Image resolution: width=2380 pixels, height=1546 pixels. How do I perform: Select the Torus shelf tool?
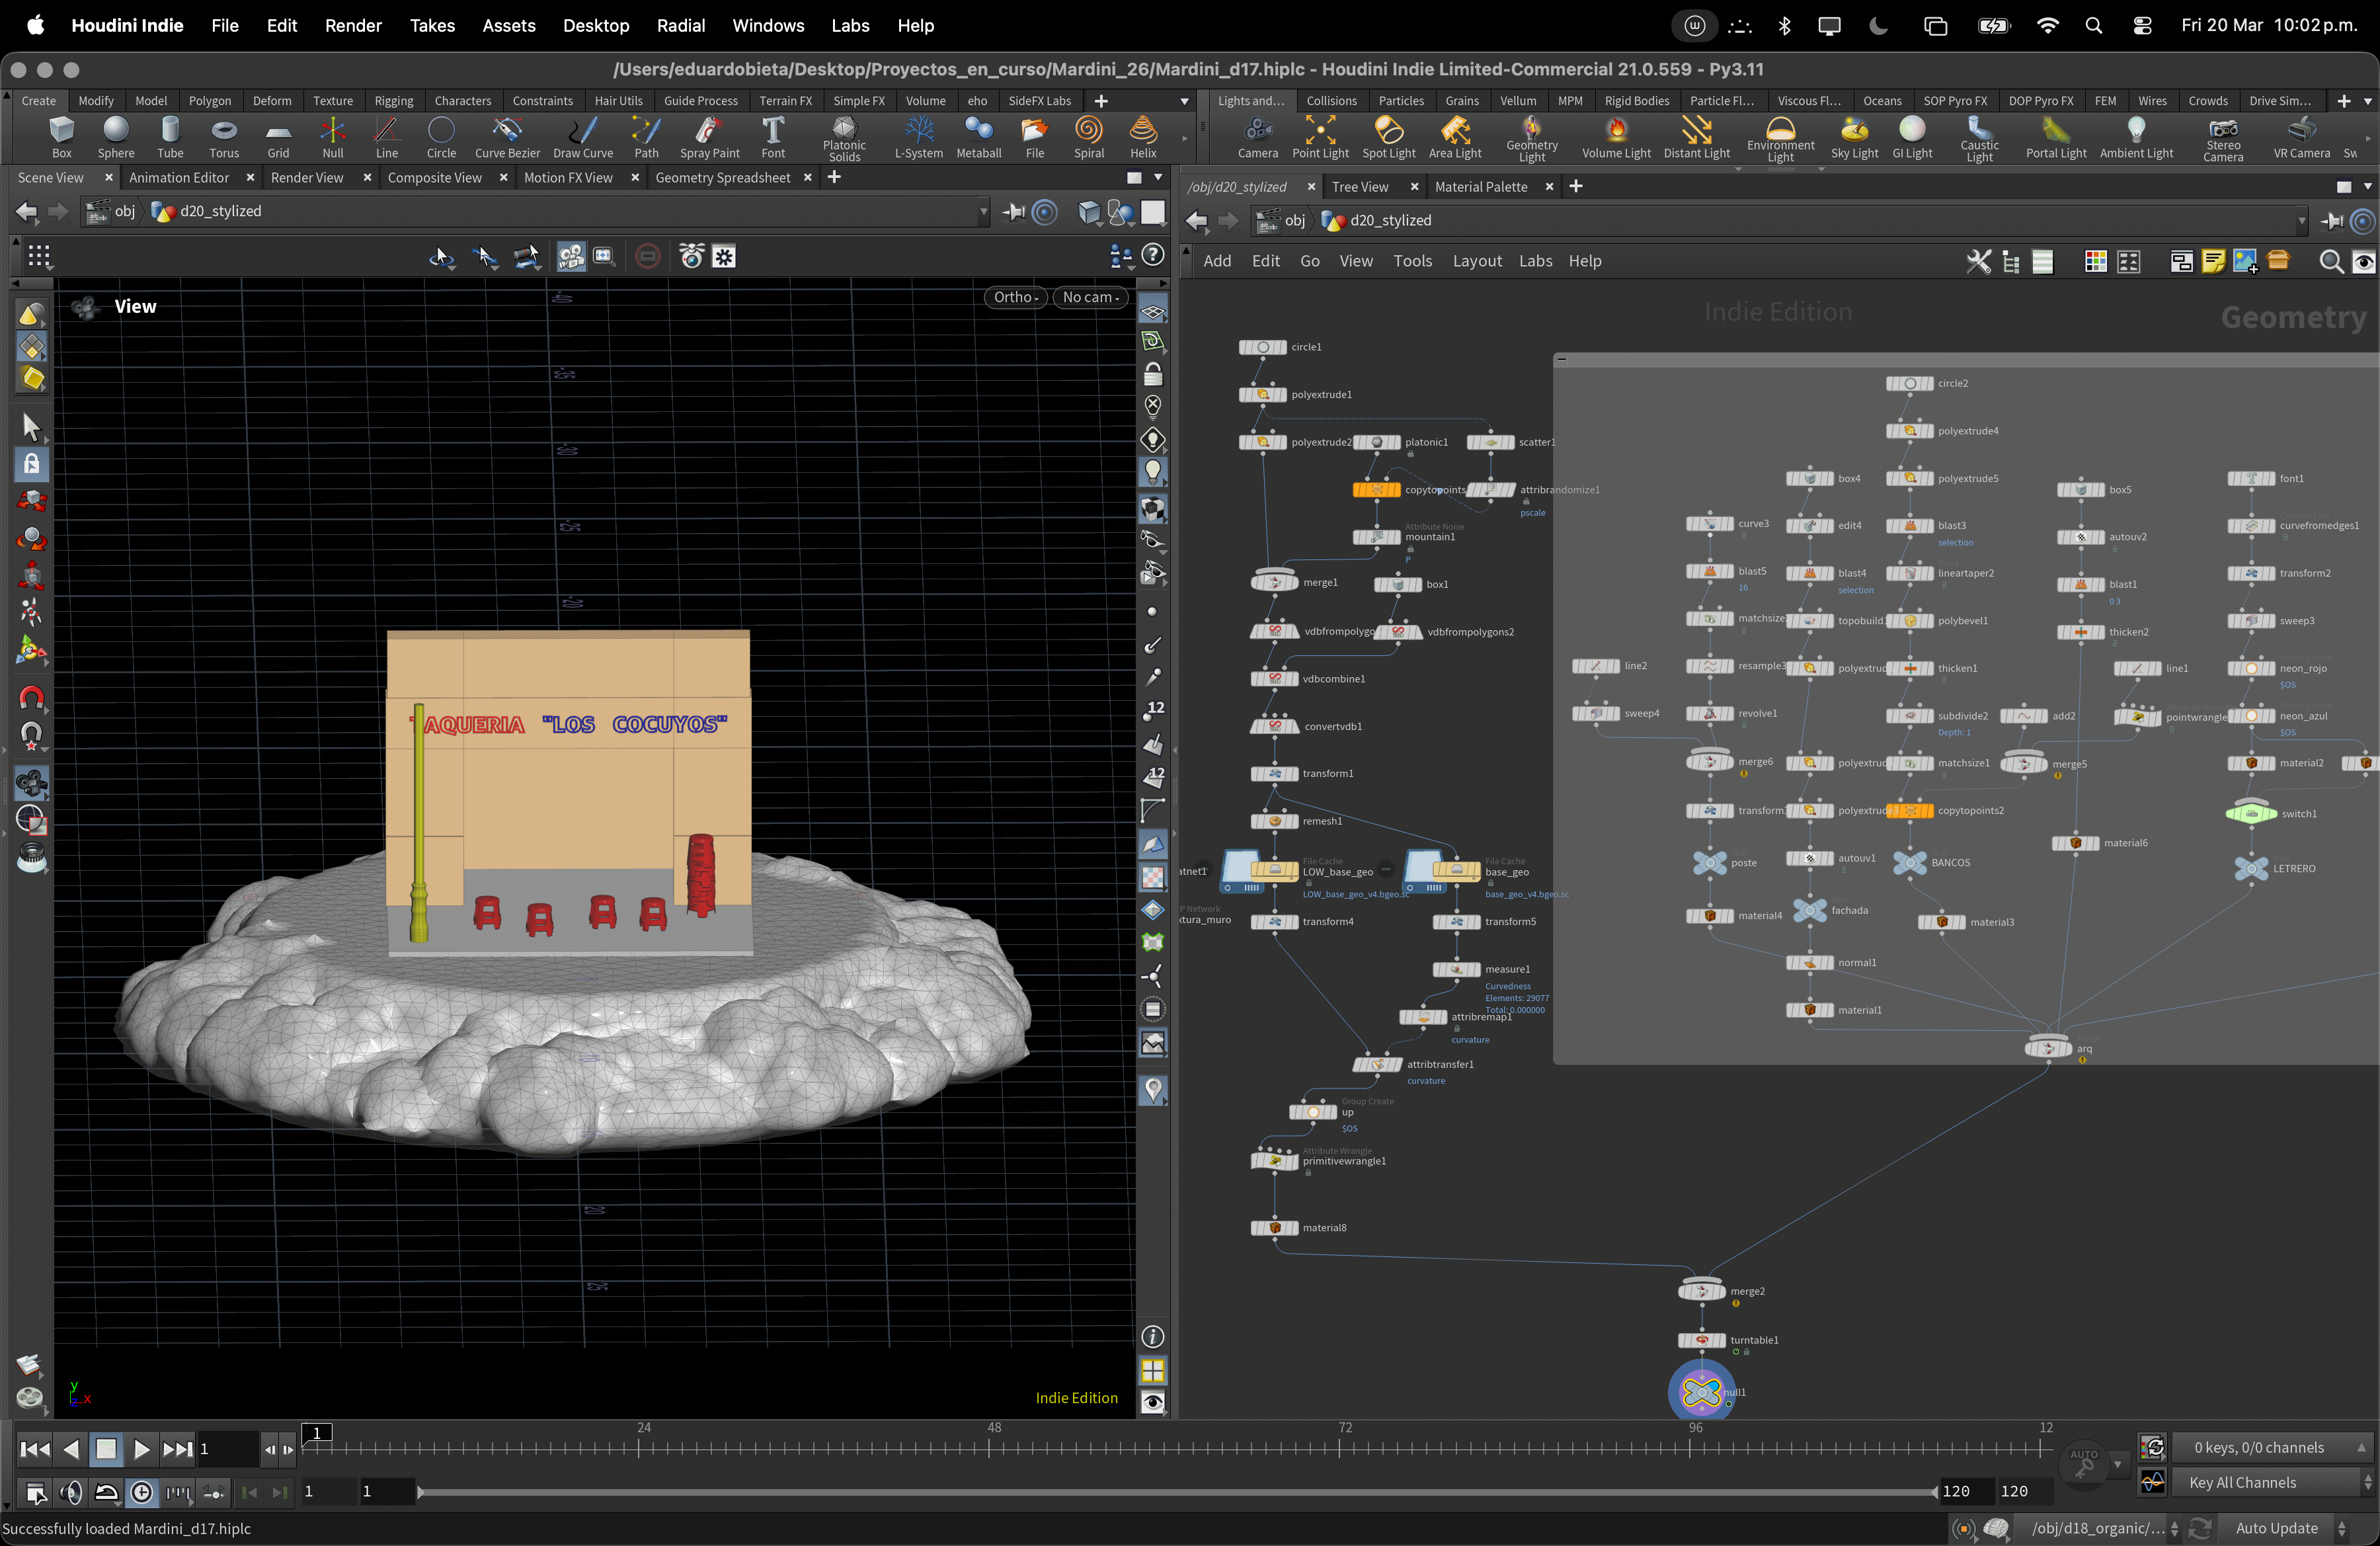[224, 136]
